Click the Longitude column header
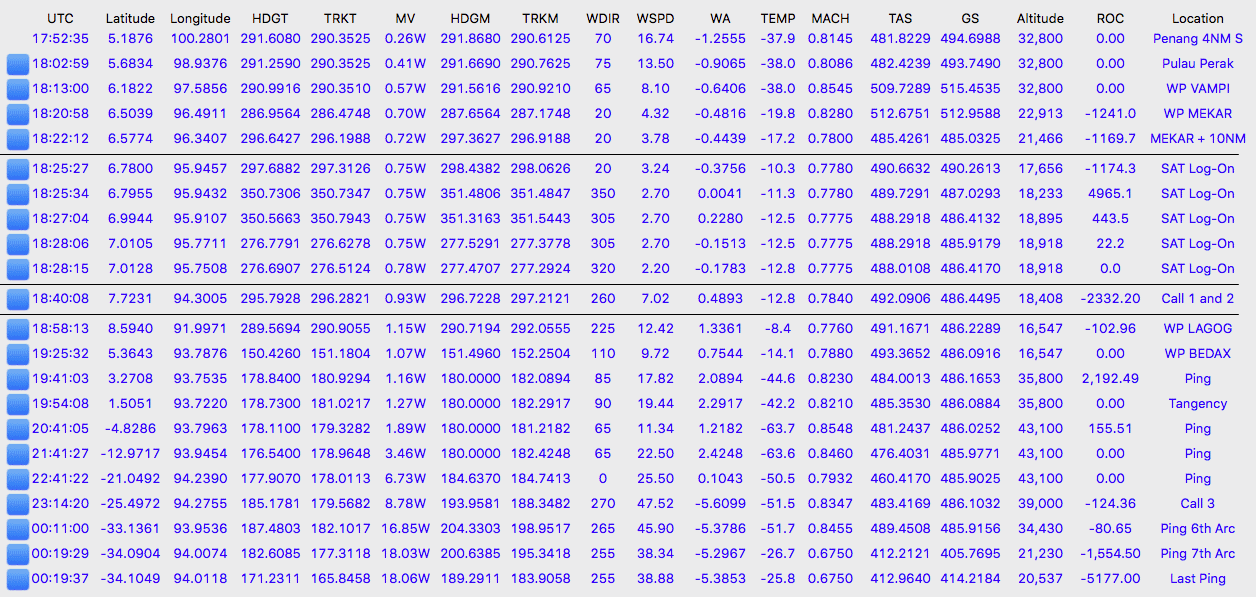This screenshot has height=597, width=1256. [x=200, y=19]
